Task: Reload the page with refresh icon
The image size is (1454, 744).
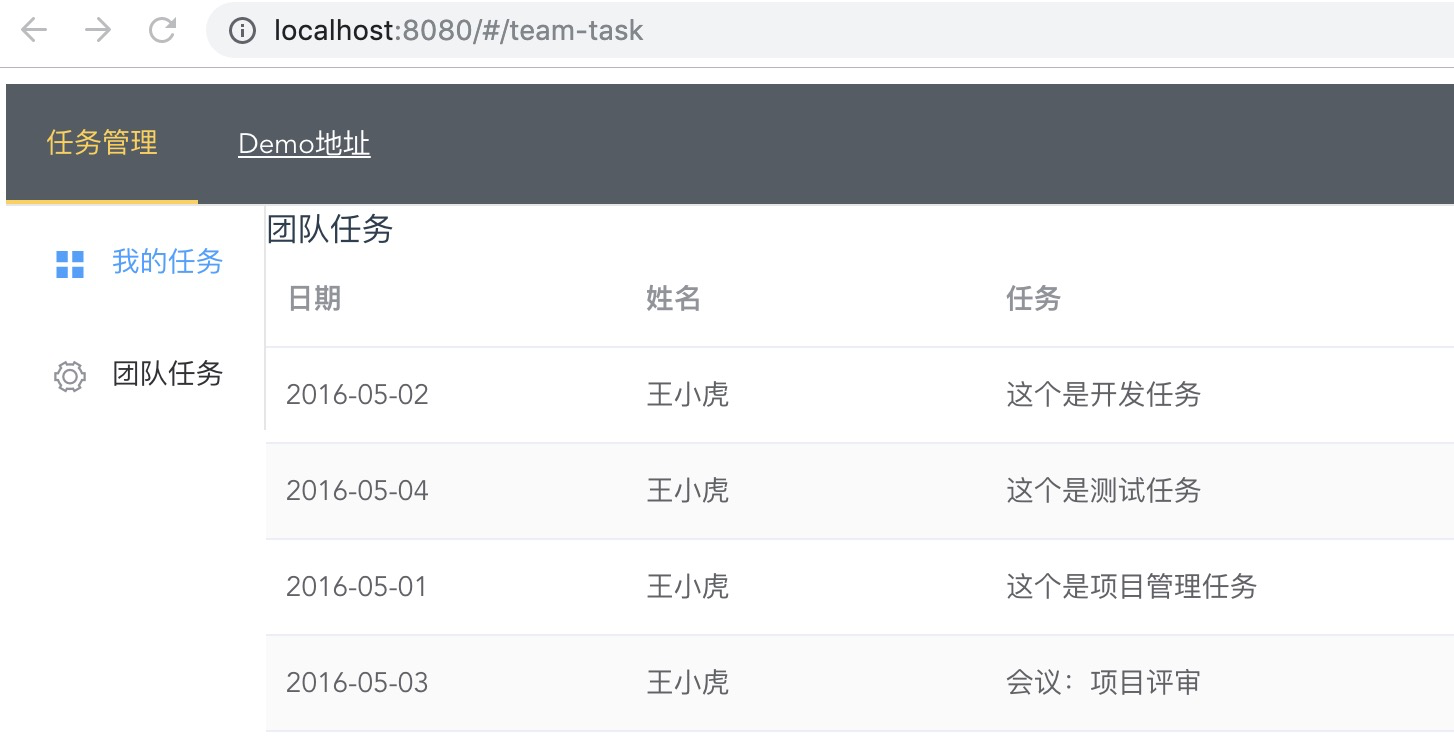Action: point(162,31)
